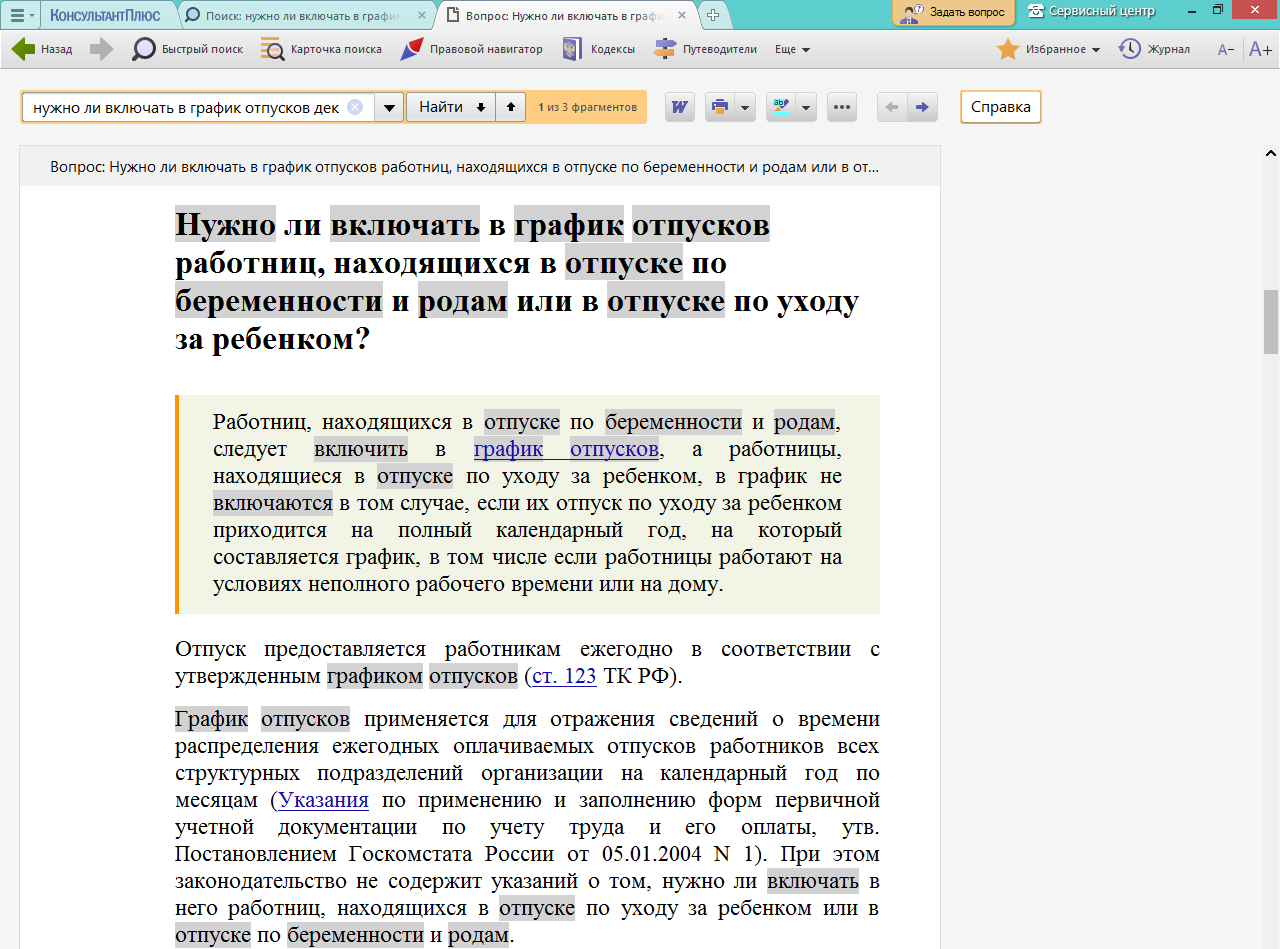Open Путеводители section
This screenshot has width=1280, height=949.
pos(705,49)
